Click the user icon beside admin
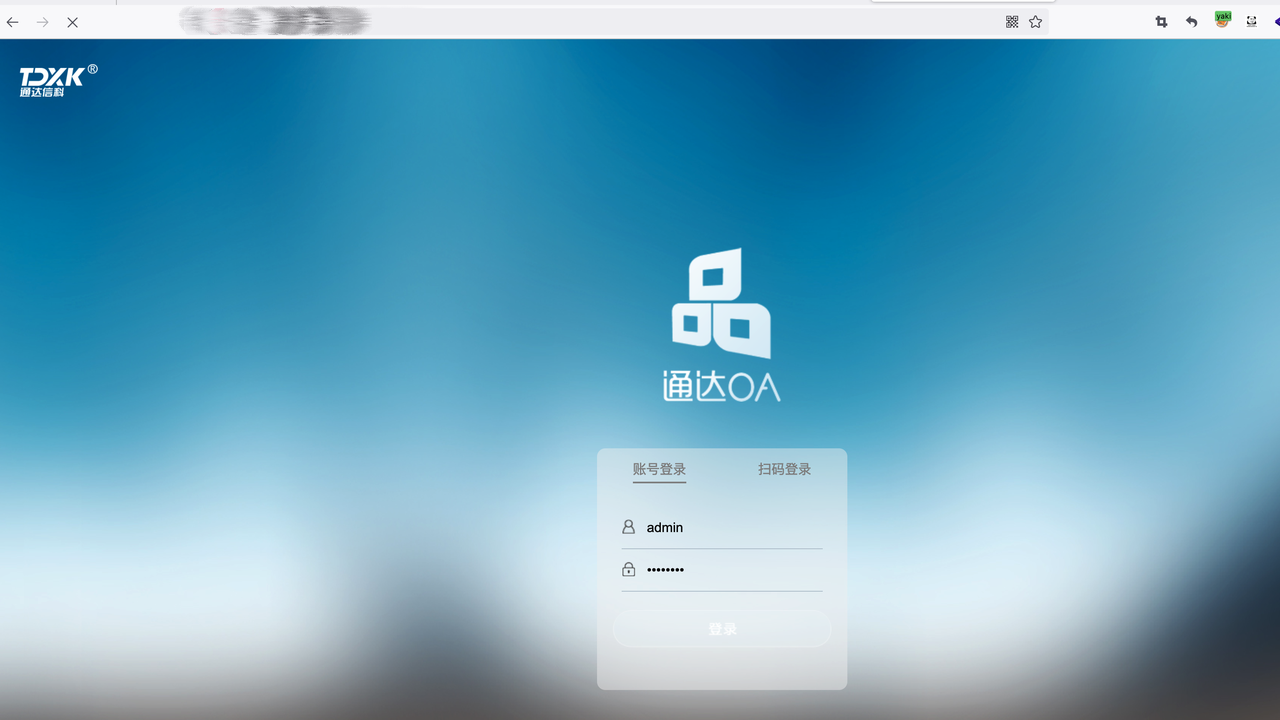The width and height of the screenshot is (1280, 720). coord(628,527)
